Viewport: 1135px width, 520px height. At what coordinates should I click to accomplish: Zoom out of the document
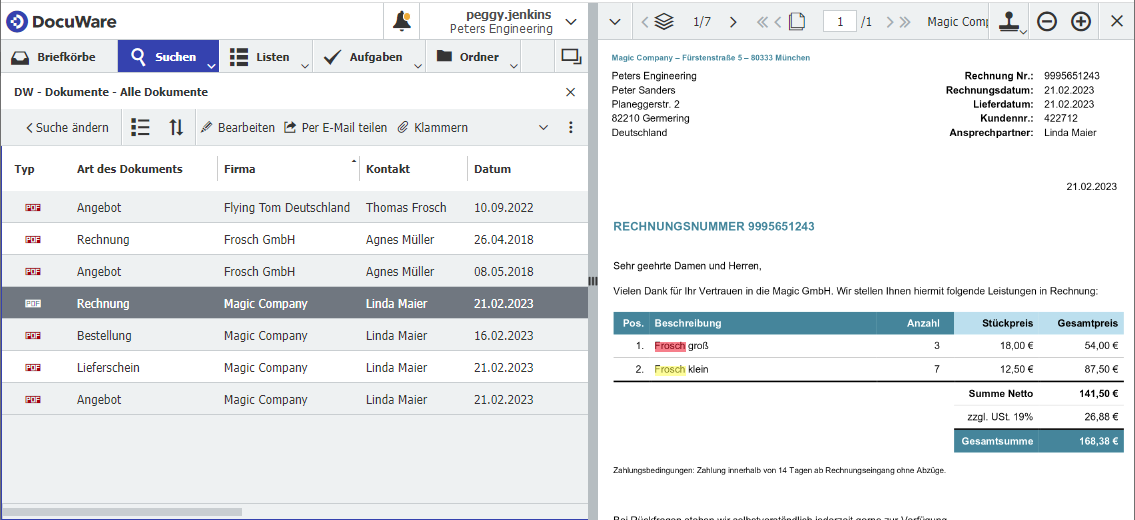[x=1047, y=22]
